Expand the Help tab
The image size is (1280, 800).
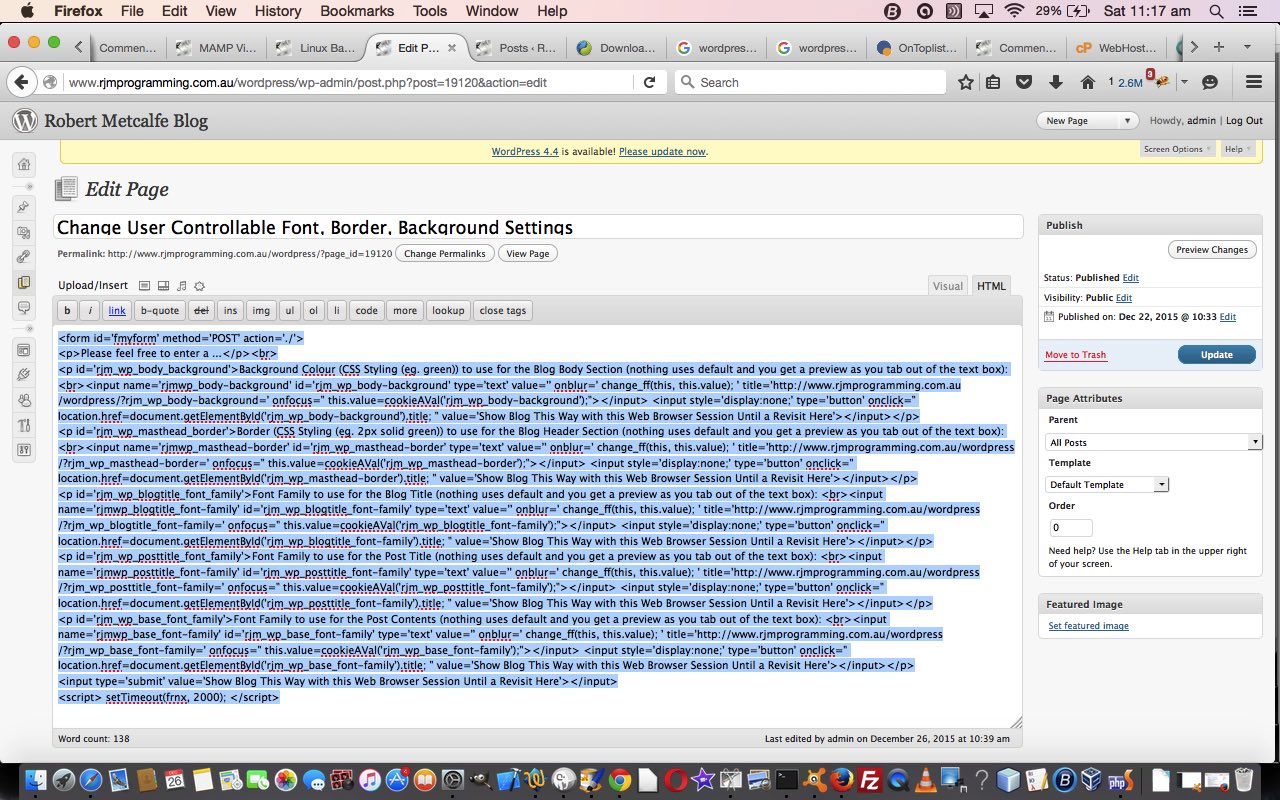coord(1237,149)
